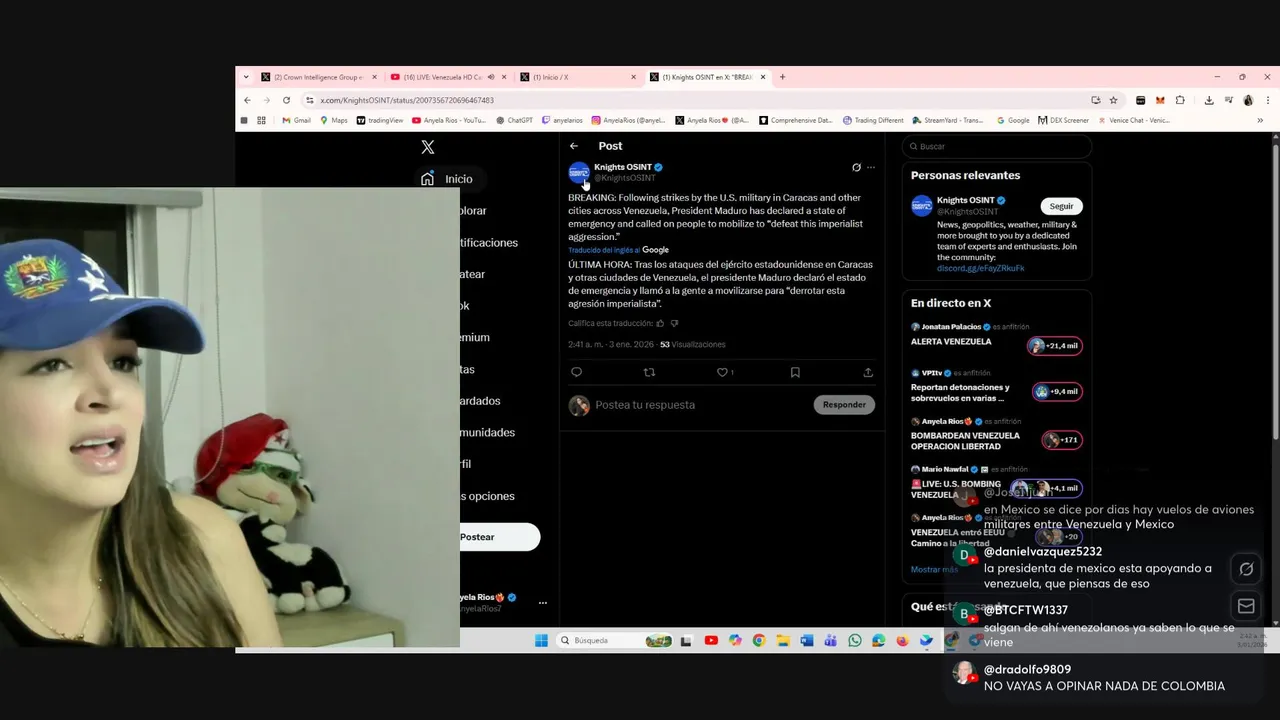Open the tradingView bookmark

[380, 120]
